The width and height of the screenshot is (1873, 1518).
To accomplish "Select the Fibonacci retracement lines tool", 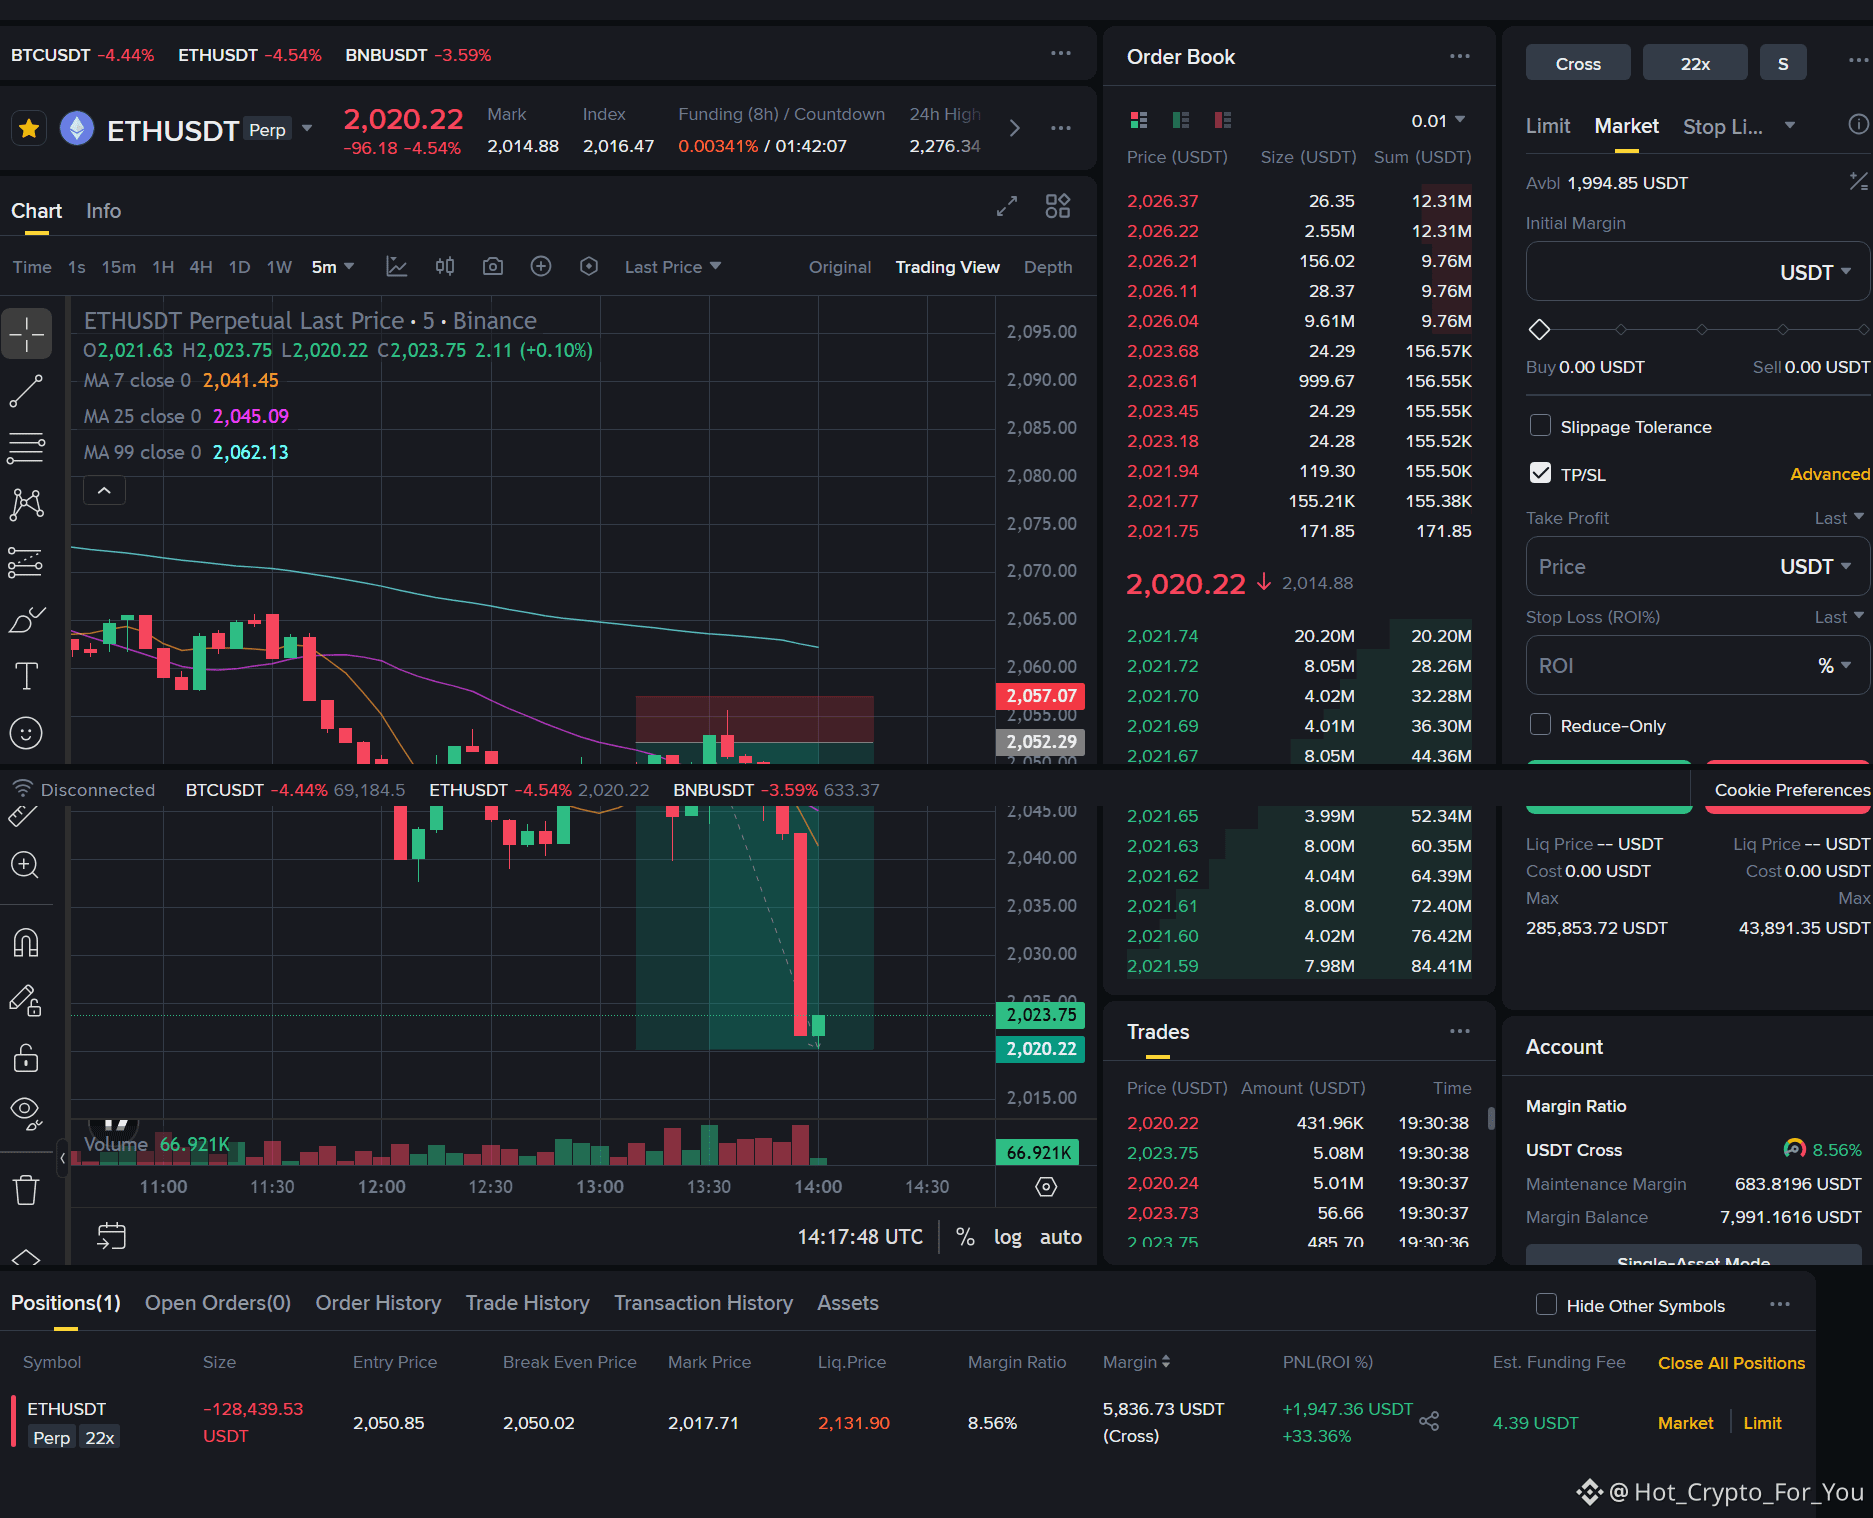I will click(26, 448).
